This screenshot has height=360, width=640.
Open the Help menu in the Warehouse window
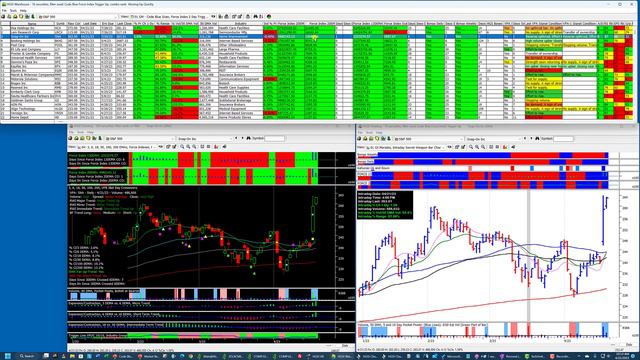(x=23, y=10)
